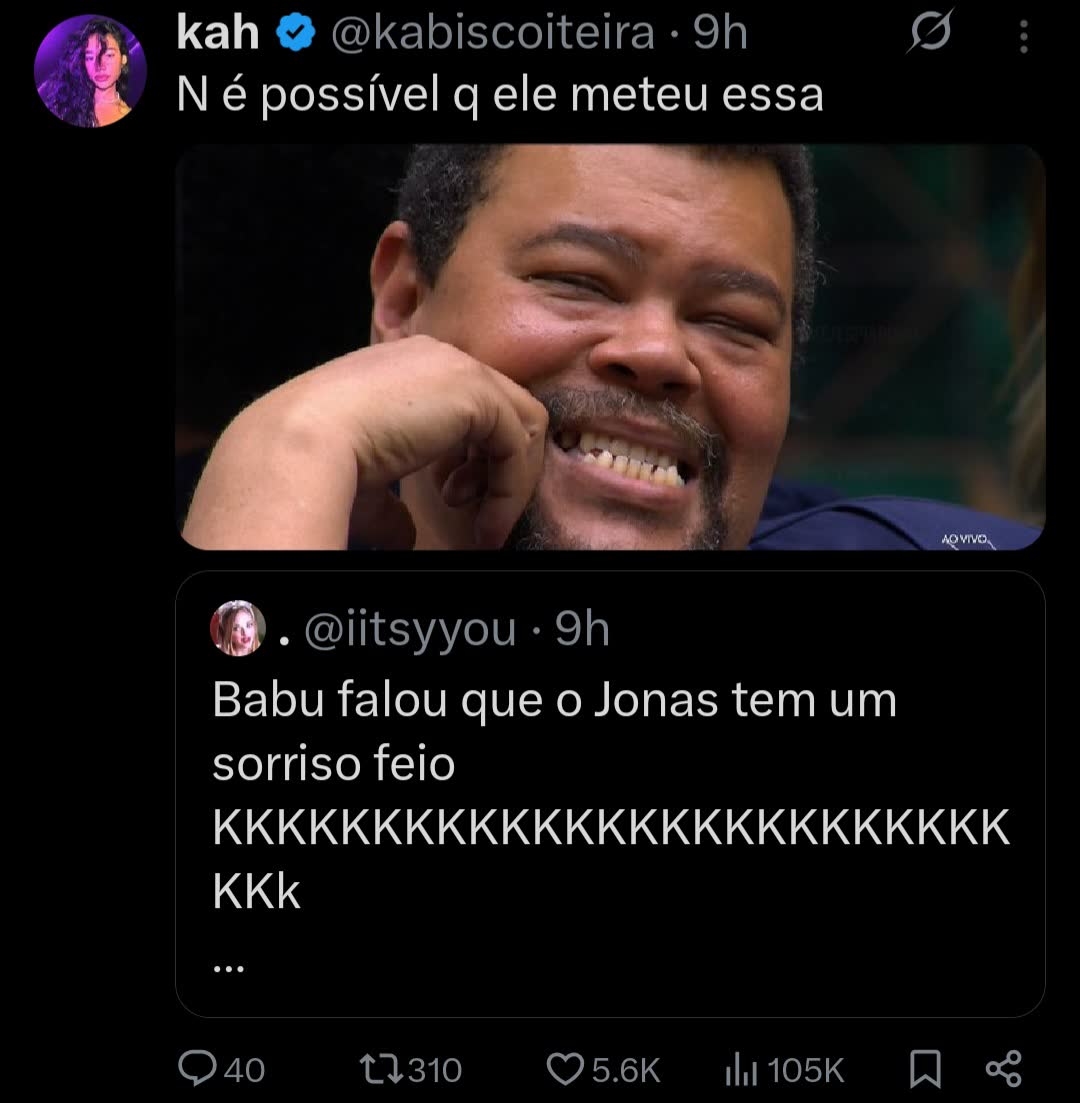Expand the quoted tweet's truncated ellipsis
This screenshot has height=1103, width=1080.
pyautogui.click(x=229, y=969)
